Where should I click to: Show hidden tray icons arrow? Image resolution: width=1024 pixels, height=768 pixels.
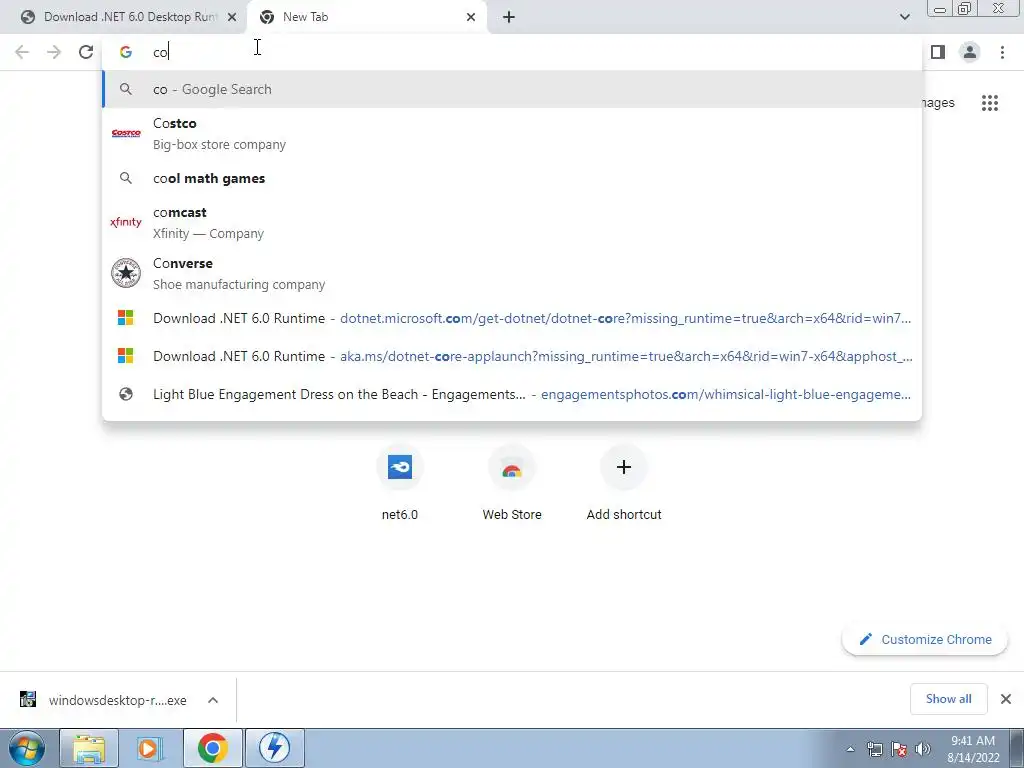[x=850, y=749]
